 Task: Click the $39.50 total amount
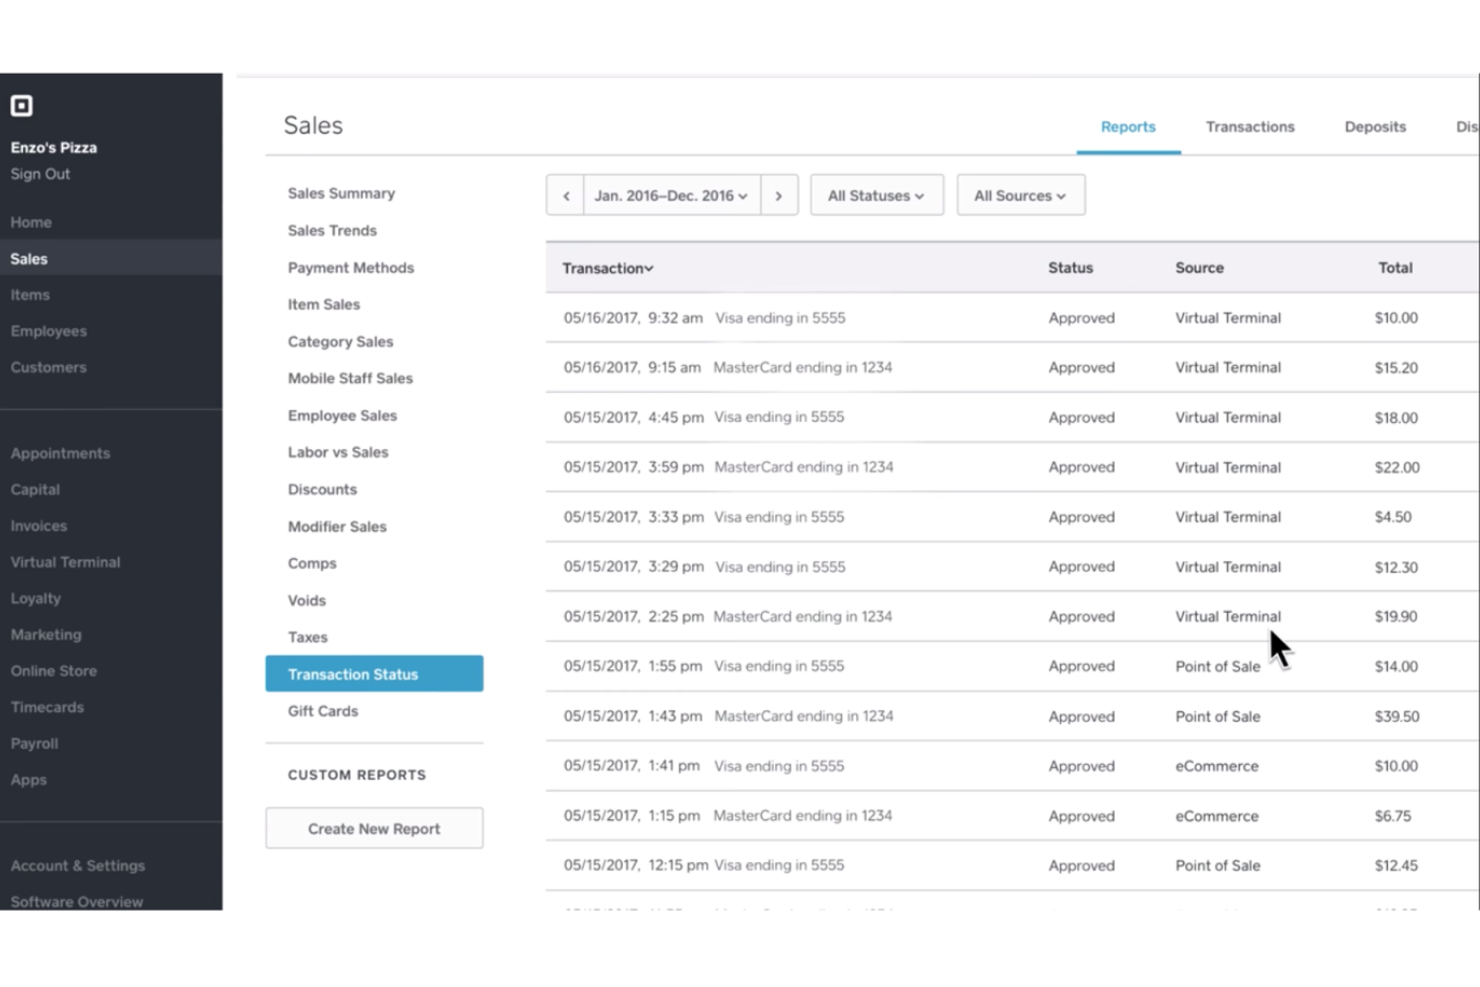[1396, 716]
